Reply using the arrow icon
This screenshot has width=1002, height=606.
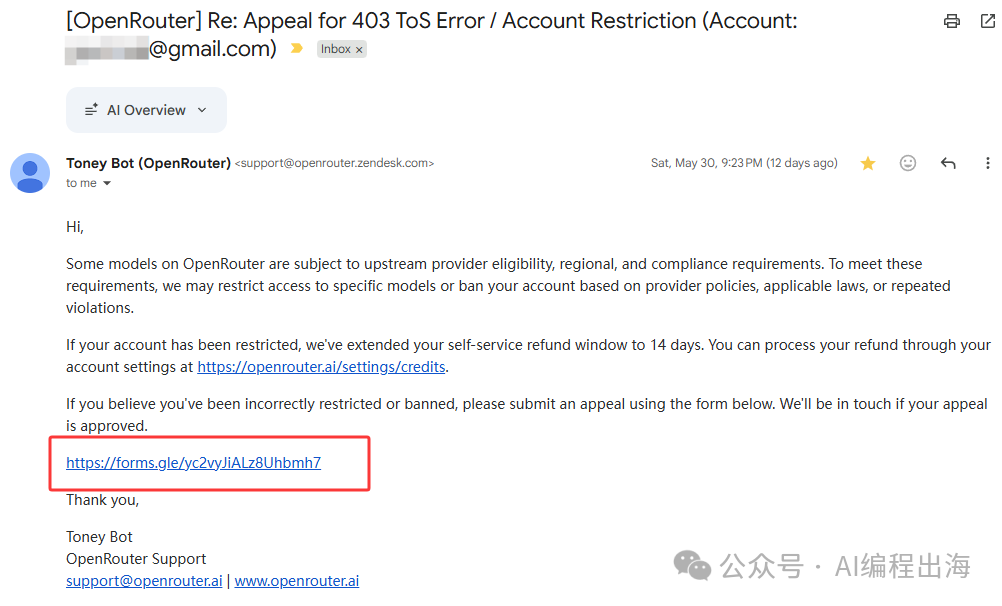948,163
